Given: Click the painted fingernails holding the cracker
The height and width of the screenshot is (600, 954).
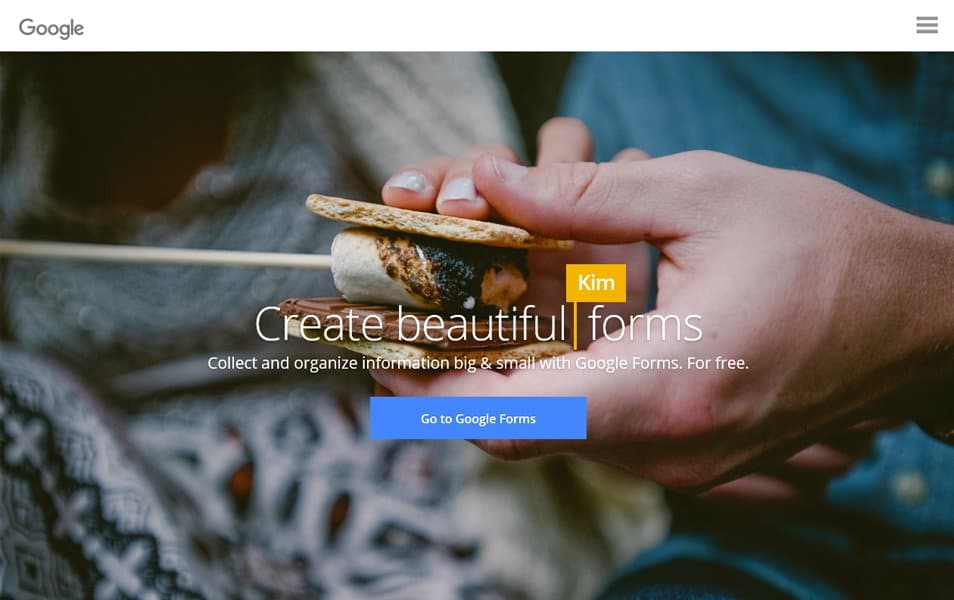Looking at the screenshot, I should pyautogui.click(x=433, y=187).
